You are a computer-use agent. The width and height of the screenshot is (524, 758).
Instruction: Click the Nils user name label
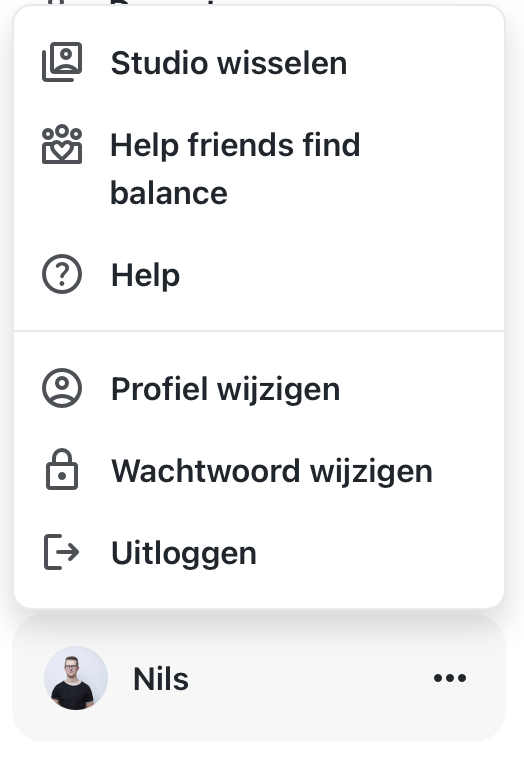pyautogui.click(x=160, y=679)
